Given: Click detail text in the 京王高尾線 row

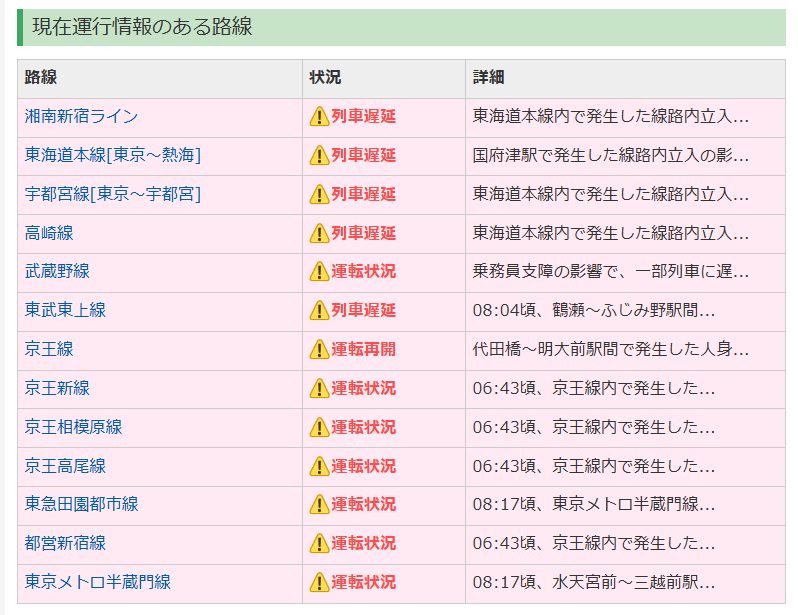Looking at the screenshot, I should tap(594, 466).
